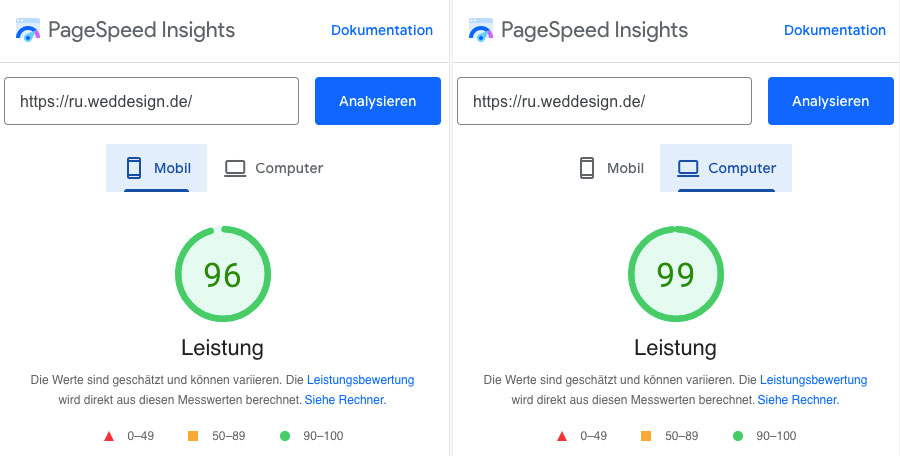Click Analysieren button in right panel

point(831,101)
